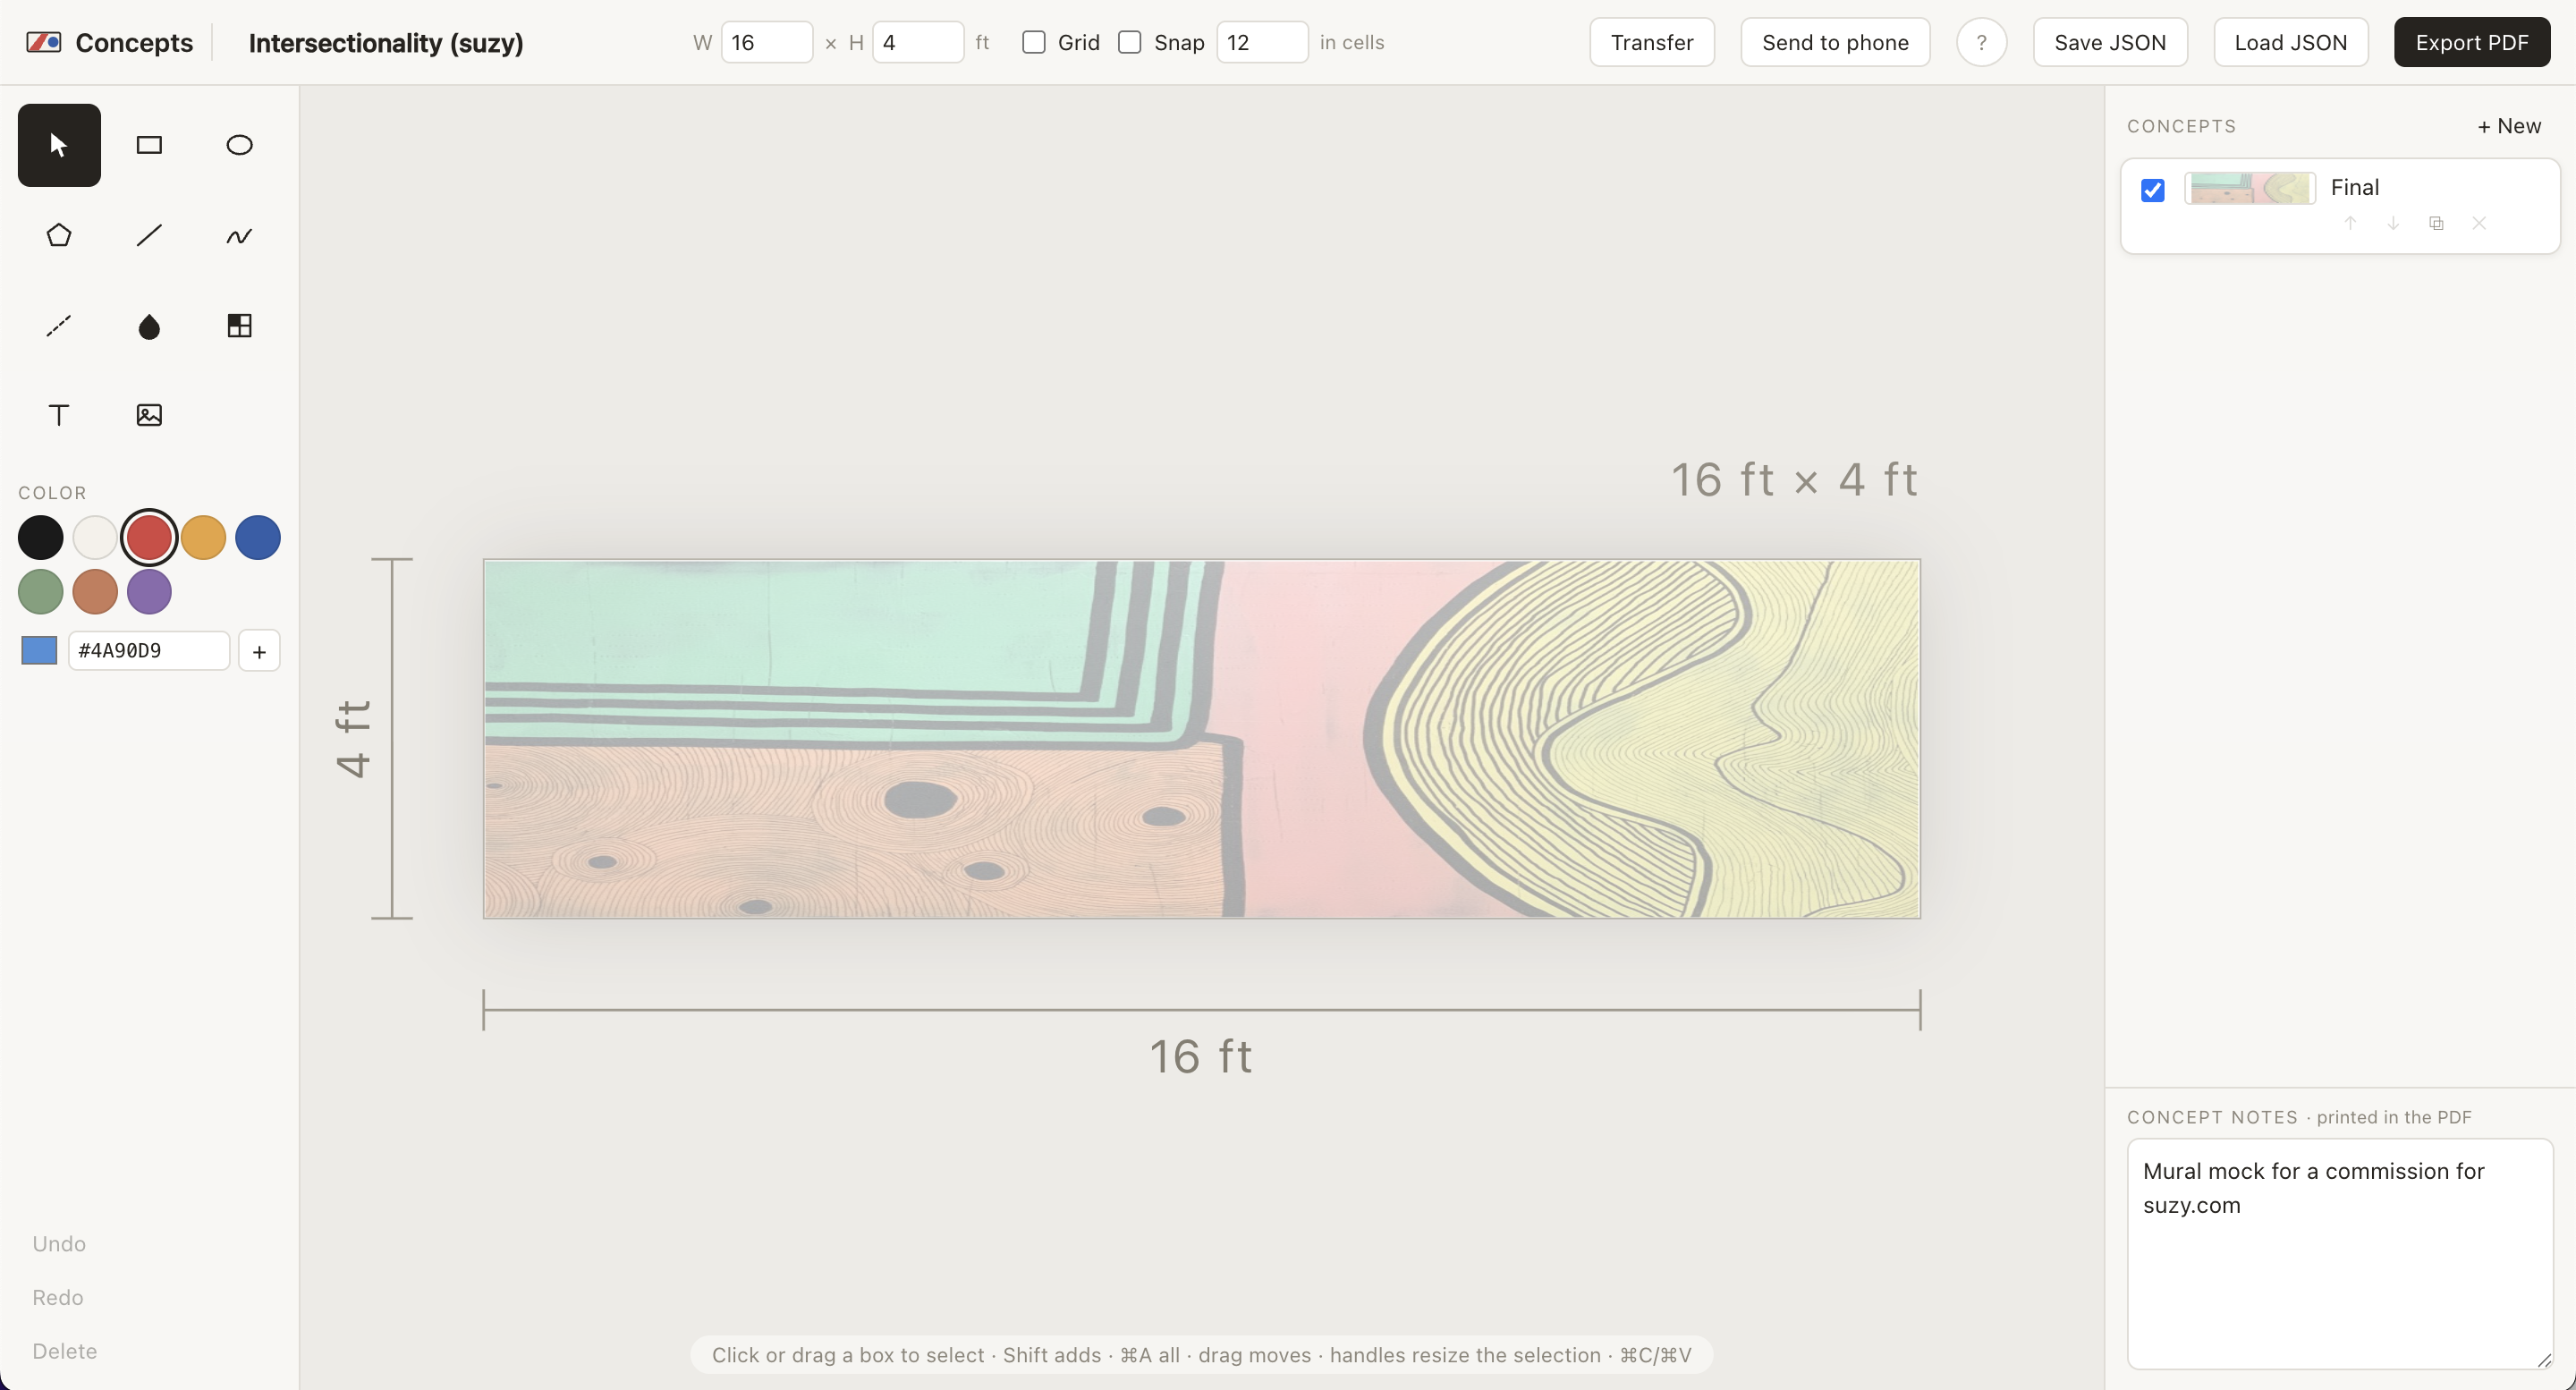Click the width W input field
Screen dimensions: 2576x1390
coord(767,42)
